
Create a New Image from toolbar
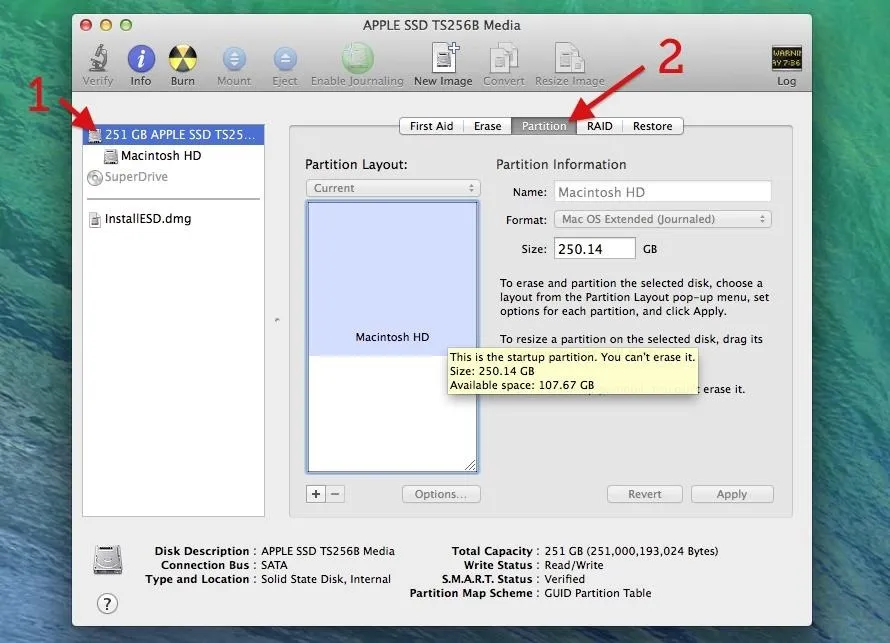[x=444, y=57]
